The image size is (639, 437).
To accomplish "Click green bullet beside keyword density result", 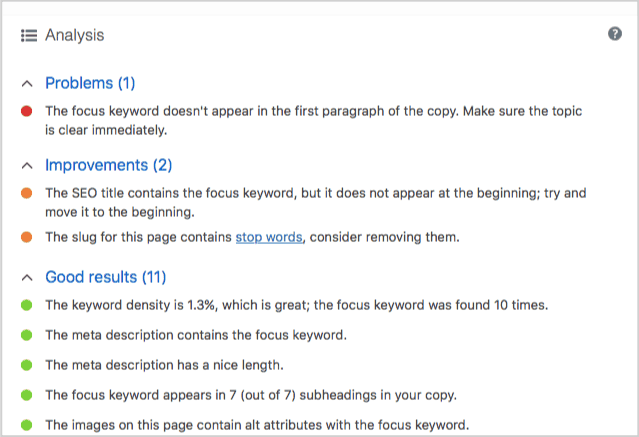I will coord(26,305).
